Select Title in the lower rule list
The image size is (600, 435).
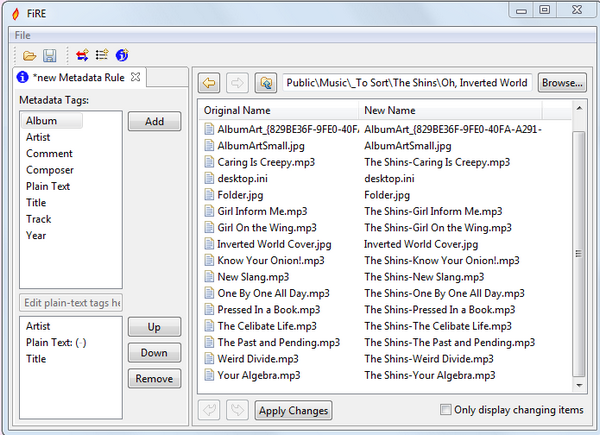coord(36,359)
